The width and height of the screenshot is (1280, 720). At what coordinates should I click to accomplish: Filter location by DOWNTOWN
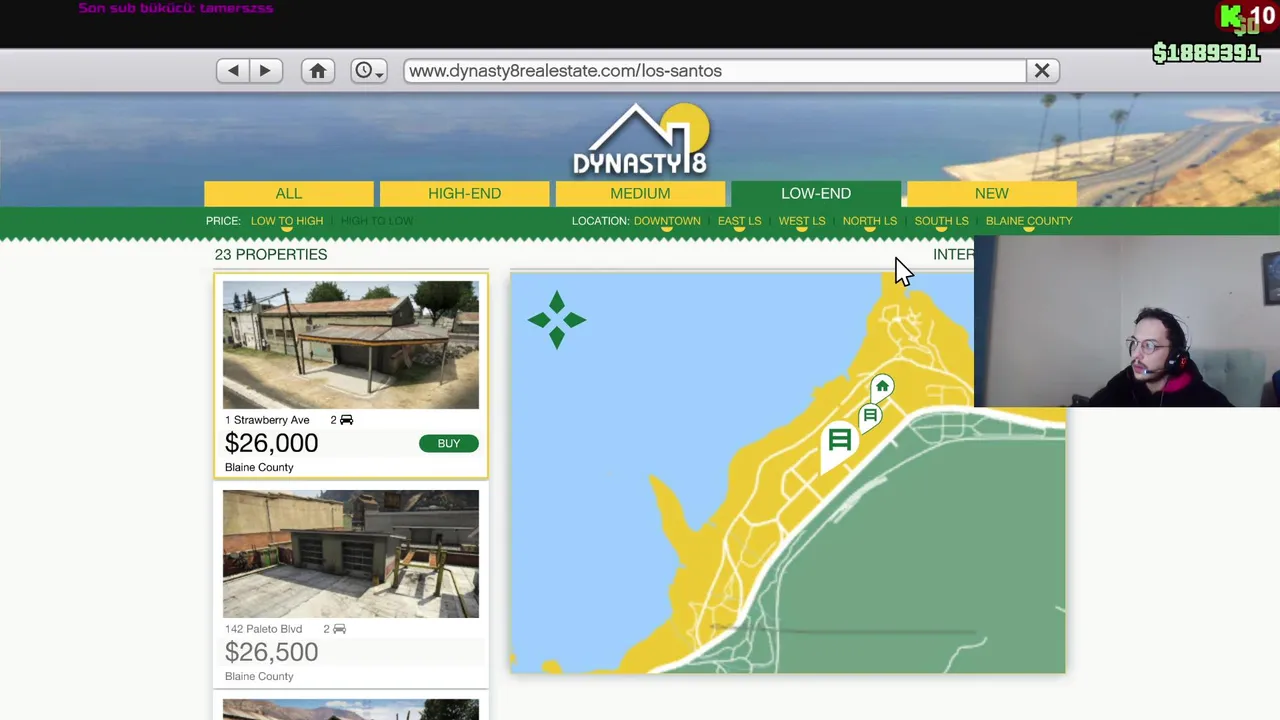pyautogui.click(x=667, y=221)
